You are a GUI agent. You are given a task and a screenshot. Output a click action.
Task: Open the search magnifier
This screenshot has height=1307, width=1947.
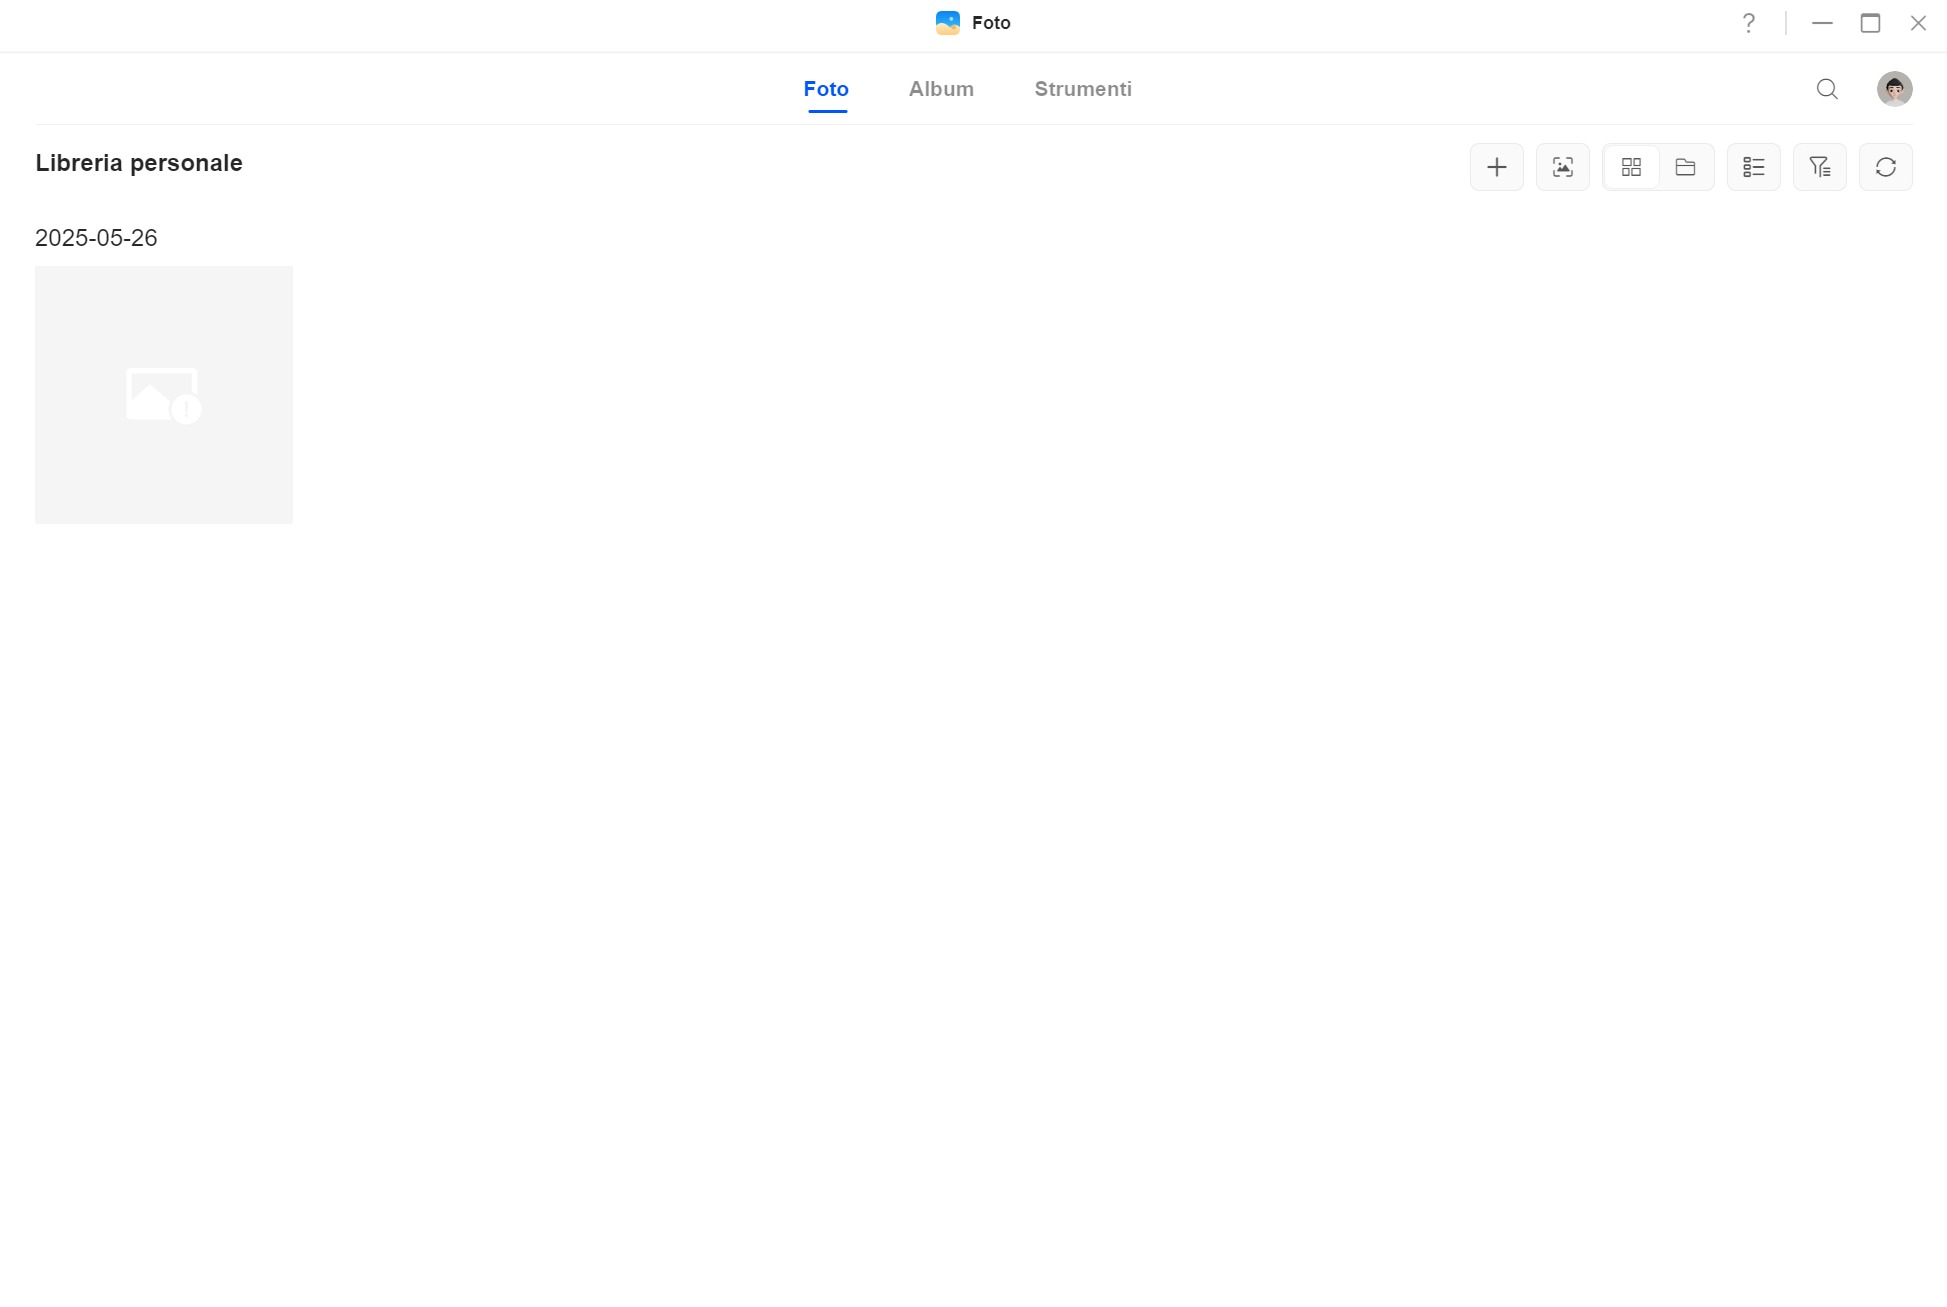[1827, 89]
